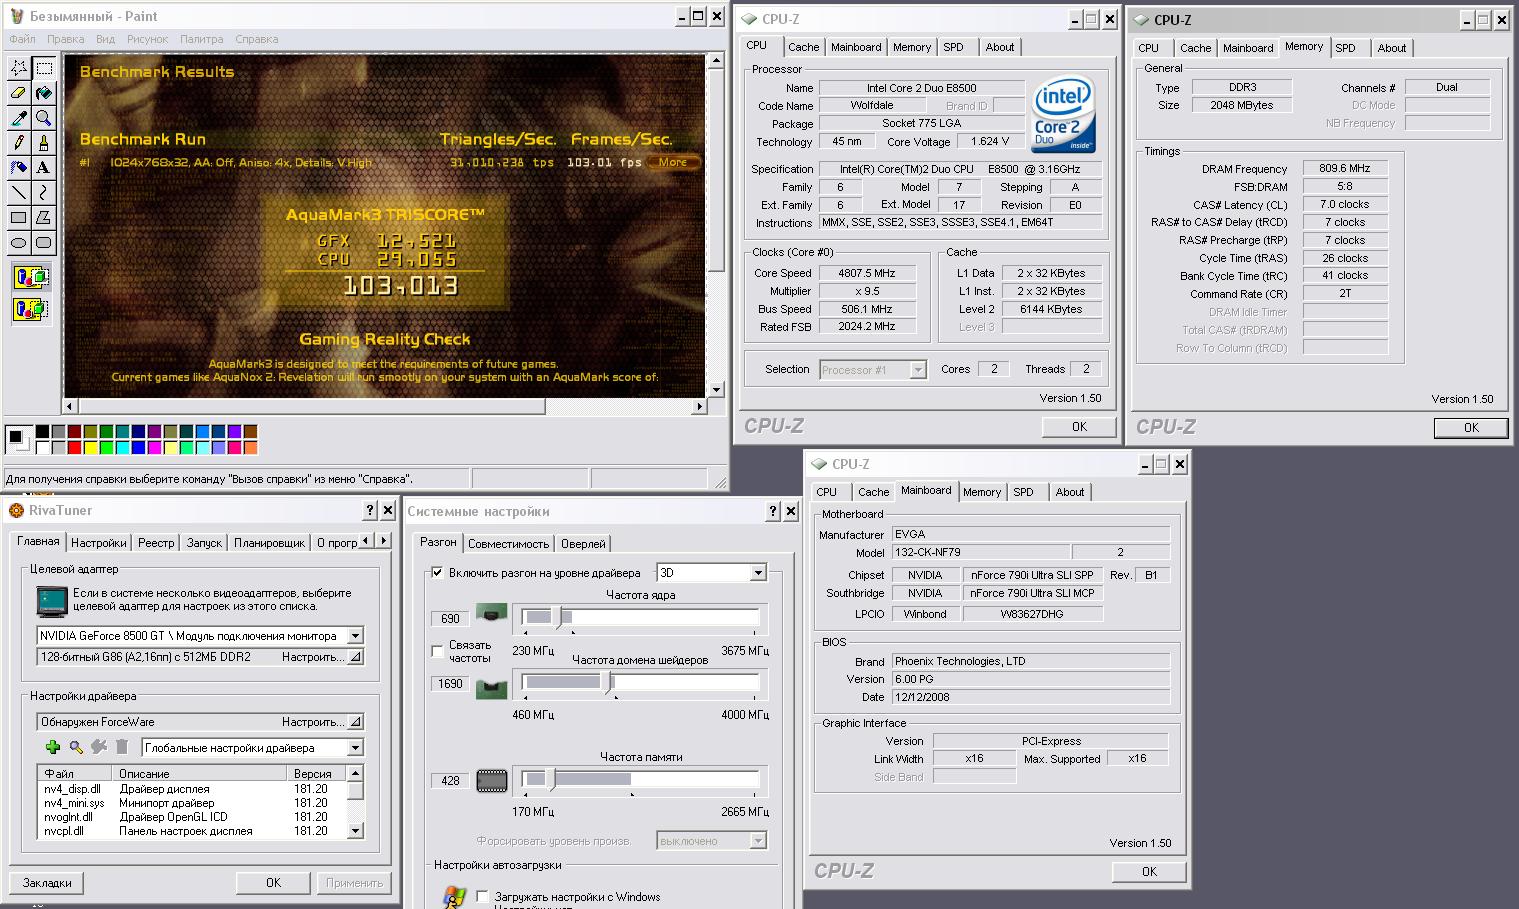Click OK in CPU-Z Memory window
1519x909 pixels.
point(1471,428)
